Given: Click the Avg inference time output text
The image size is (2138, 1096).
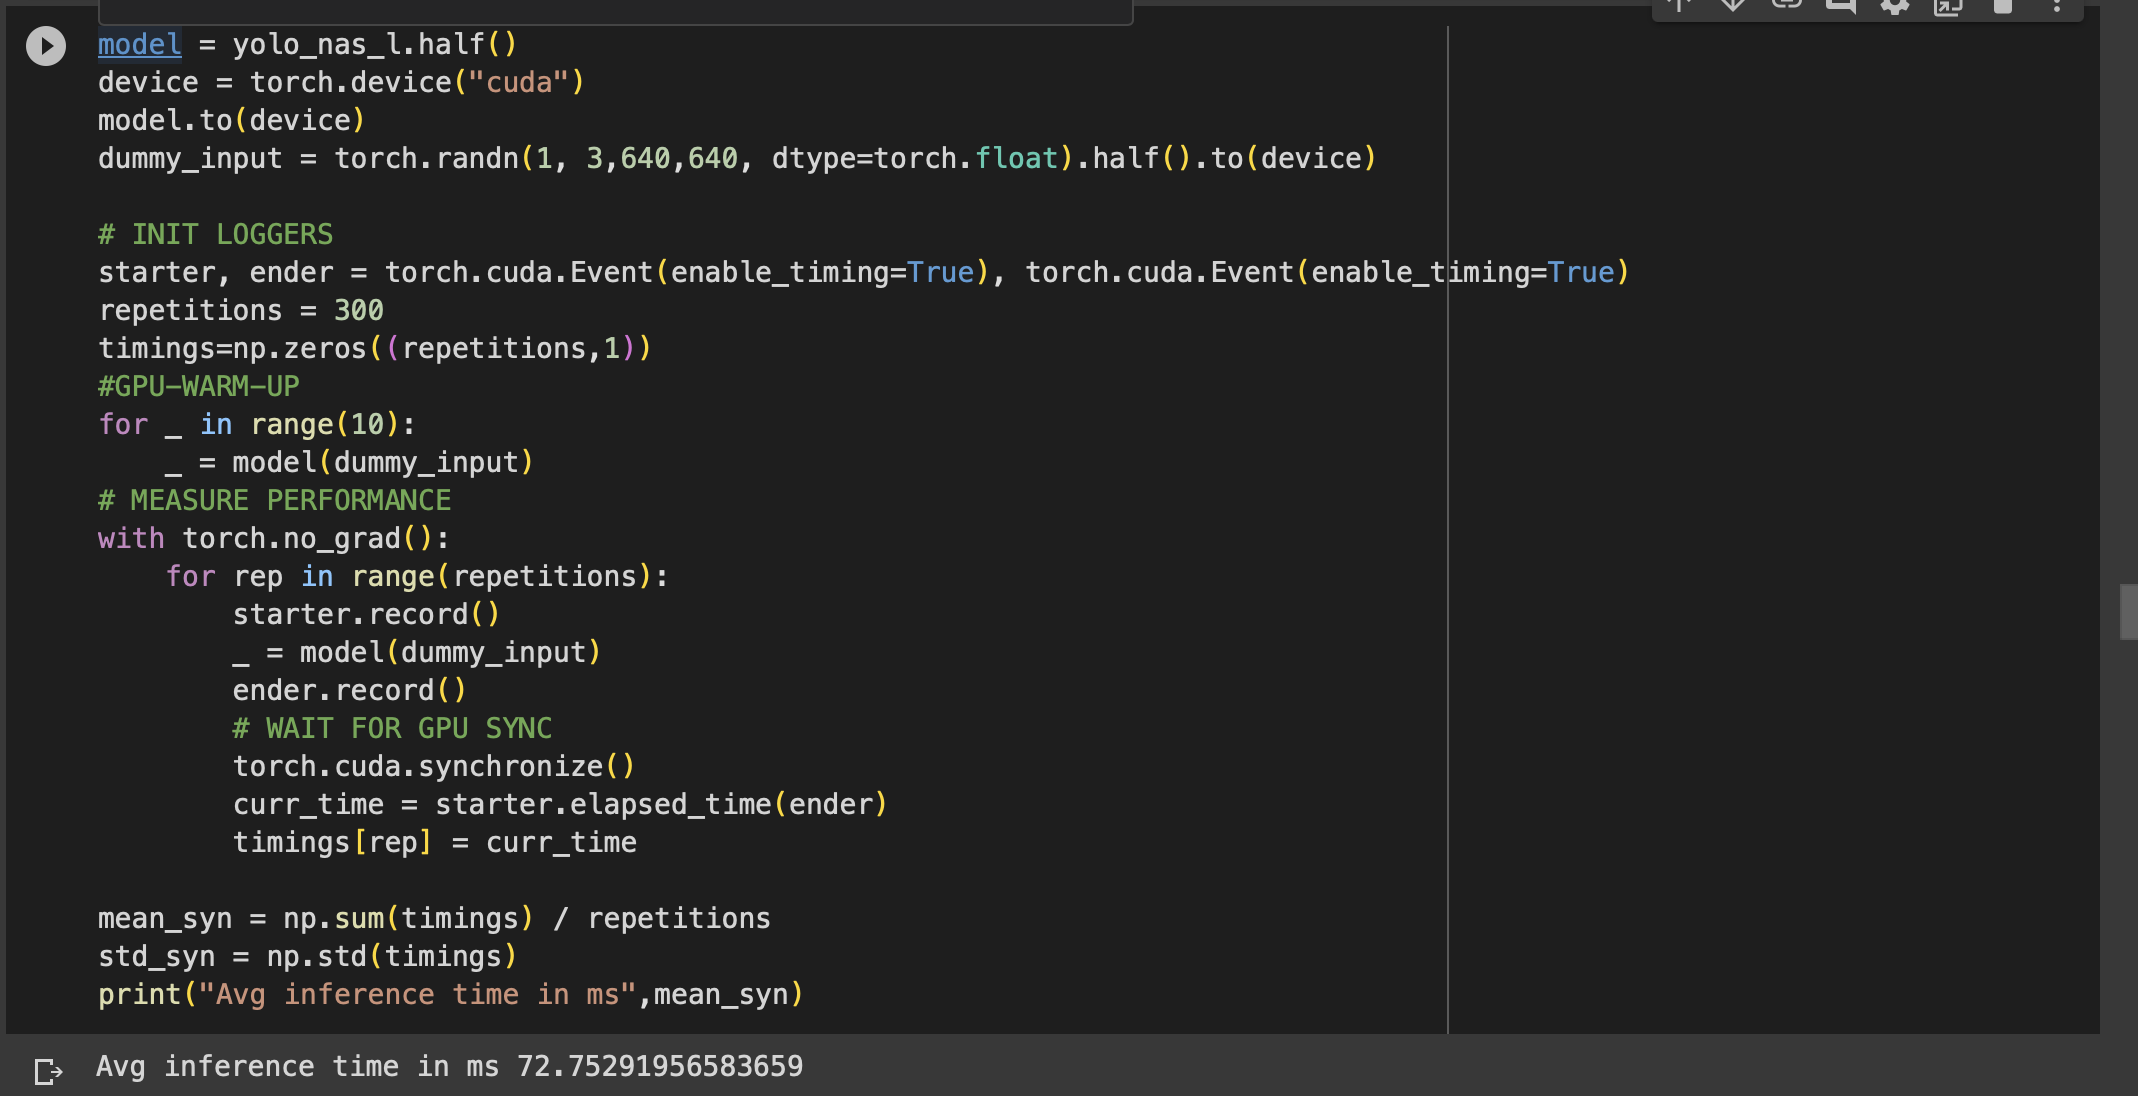Looking at the screenshot, I should (298, 1066).
